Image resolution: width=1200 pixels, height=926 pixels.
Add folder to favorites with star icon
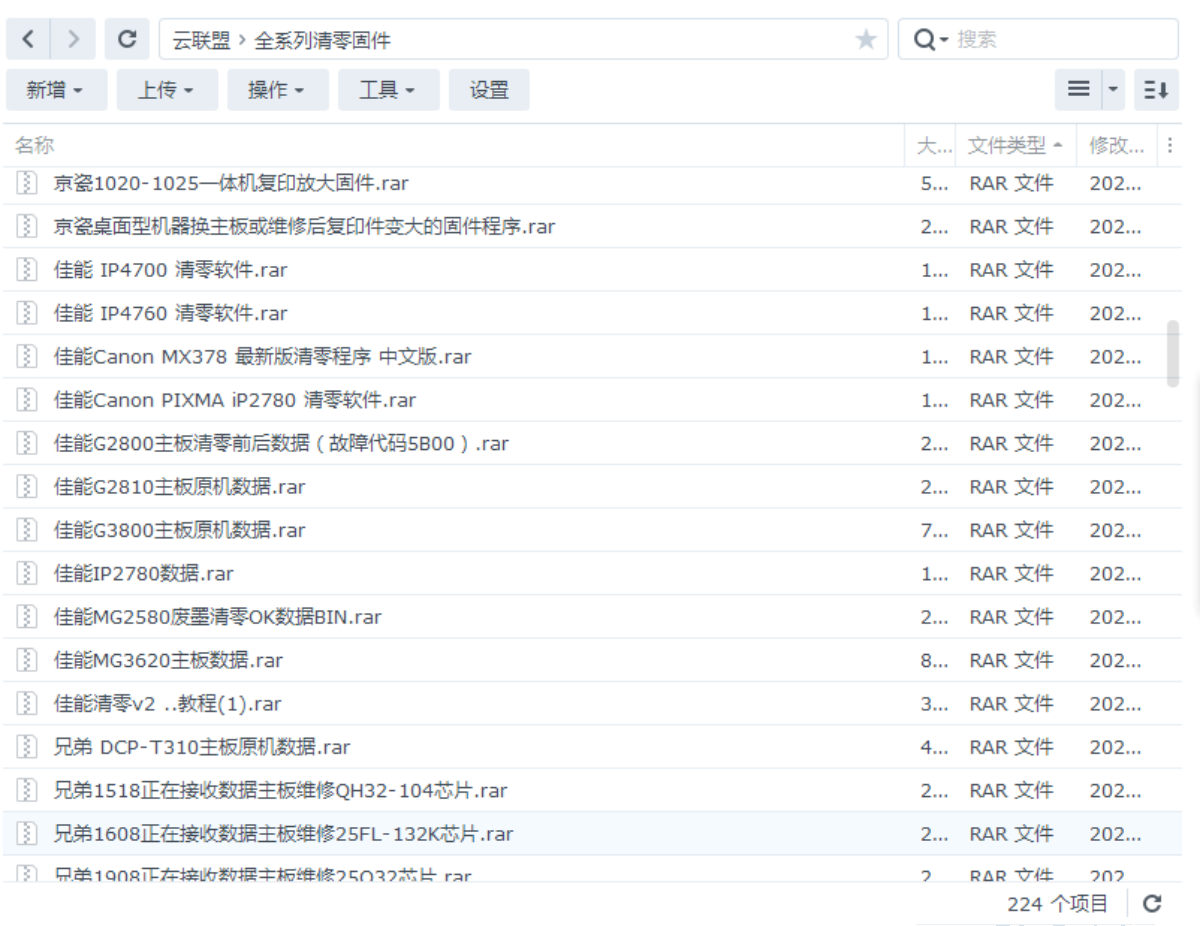coord(865,40)
